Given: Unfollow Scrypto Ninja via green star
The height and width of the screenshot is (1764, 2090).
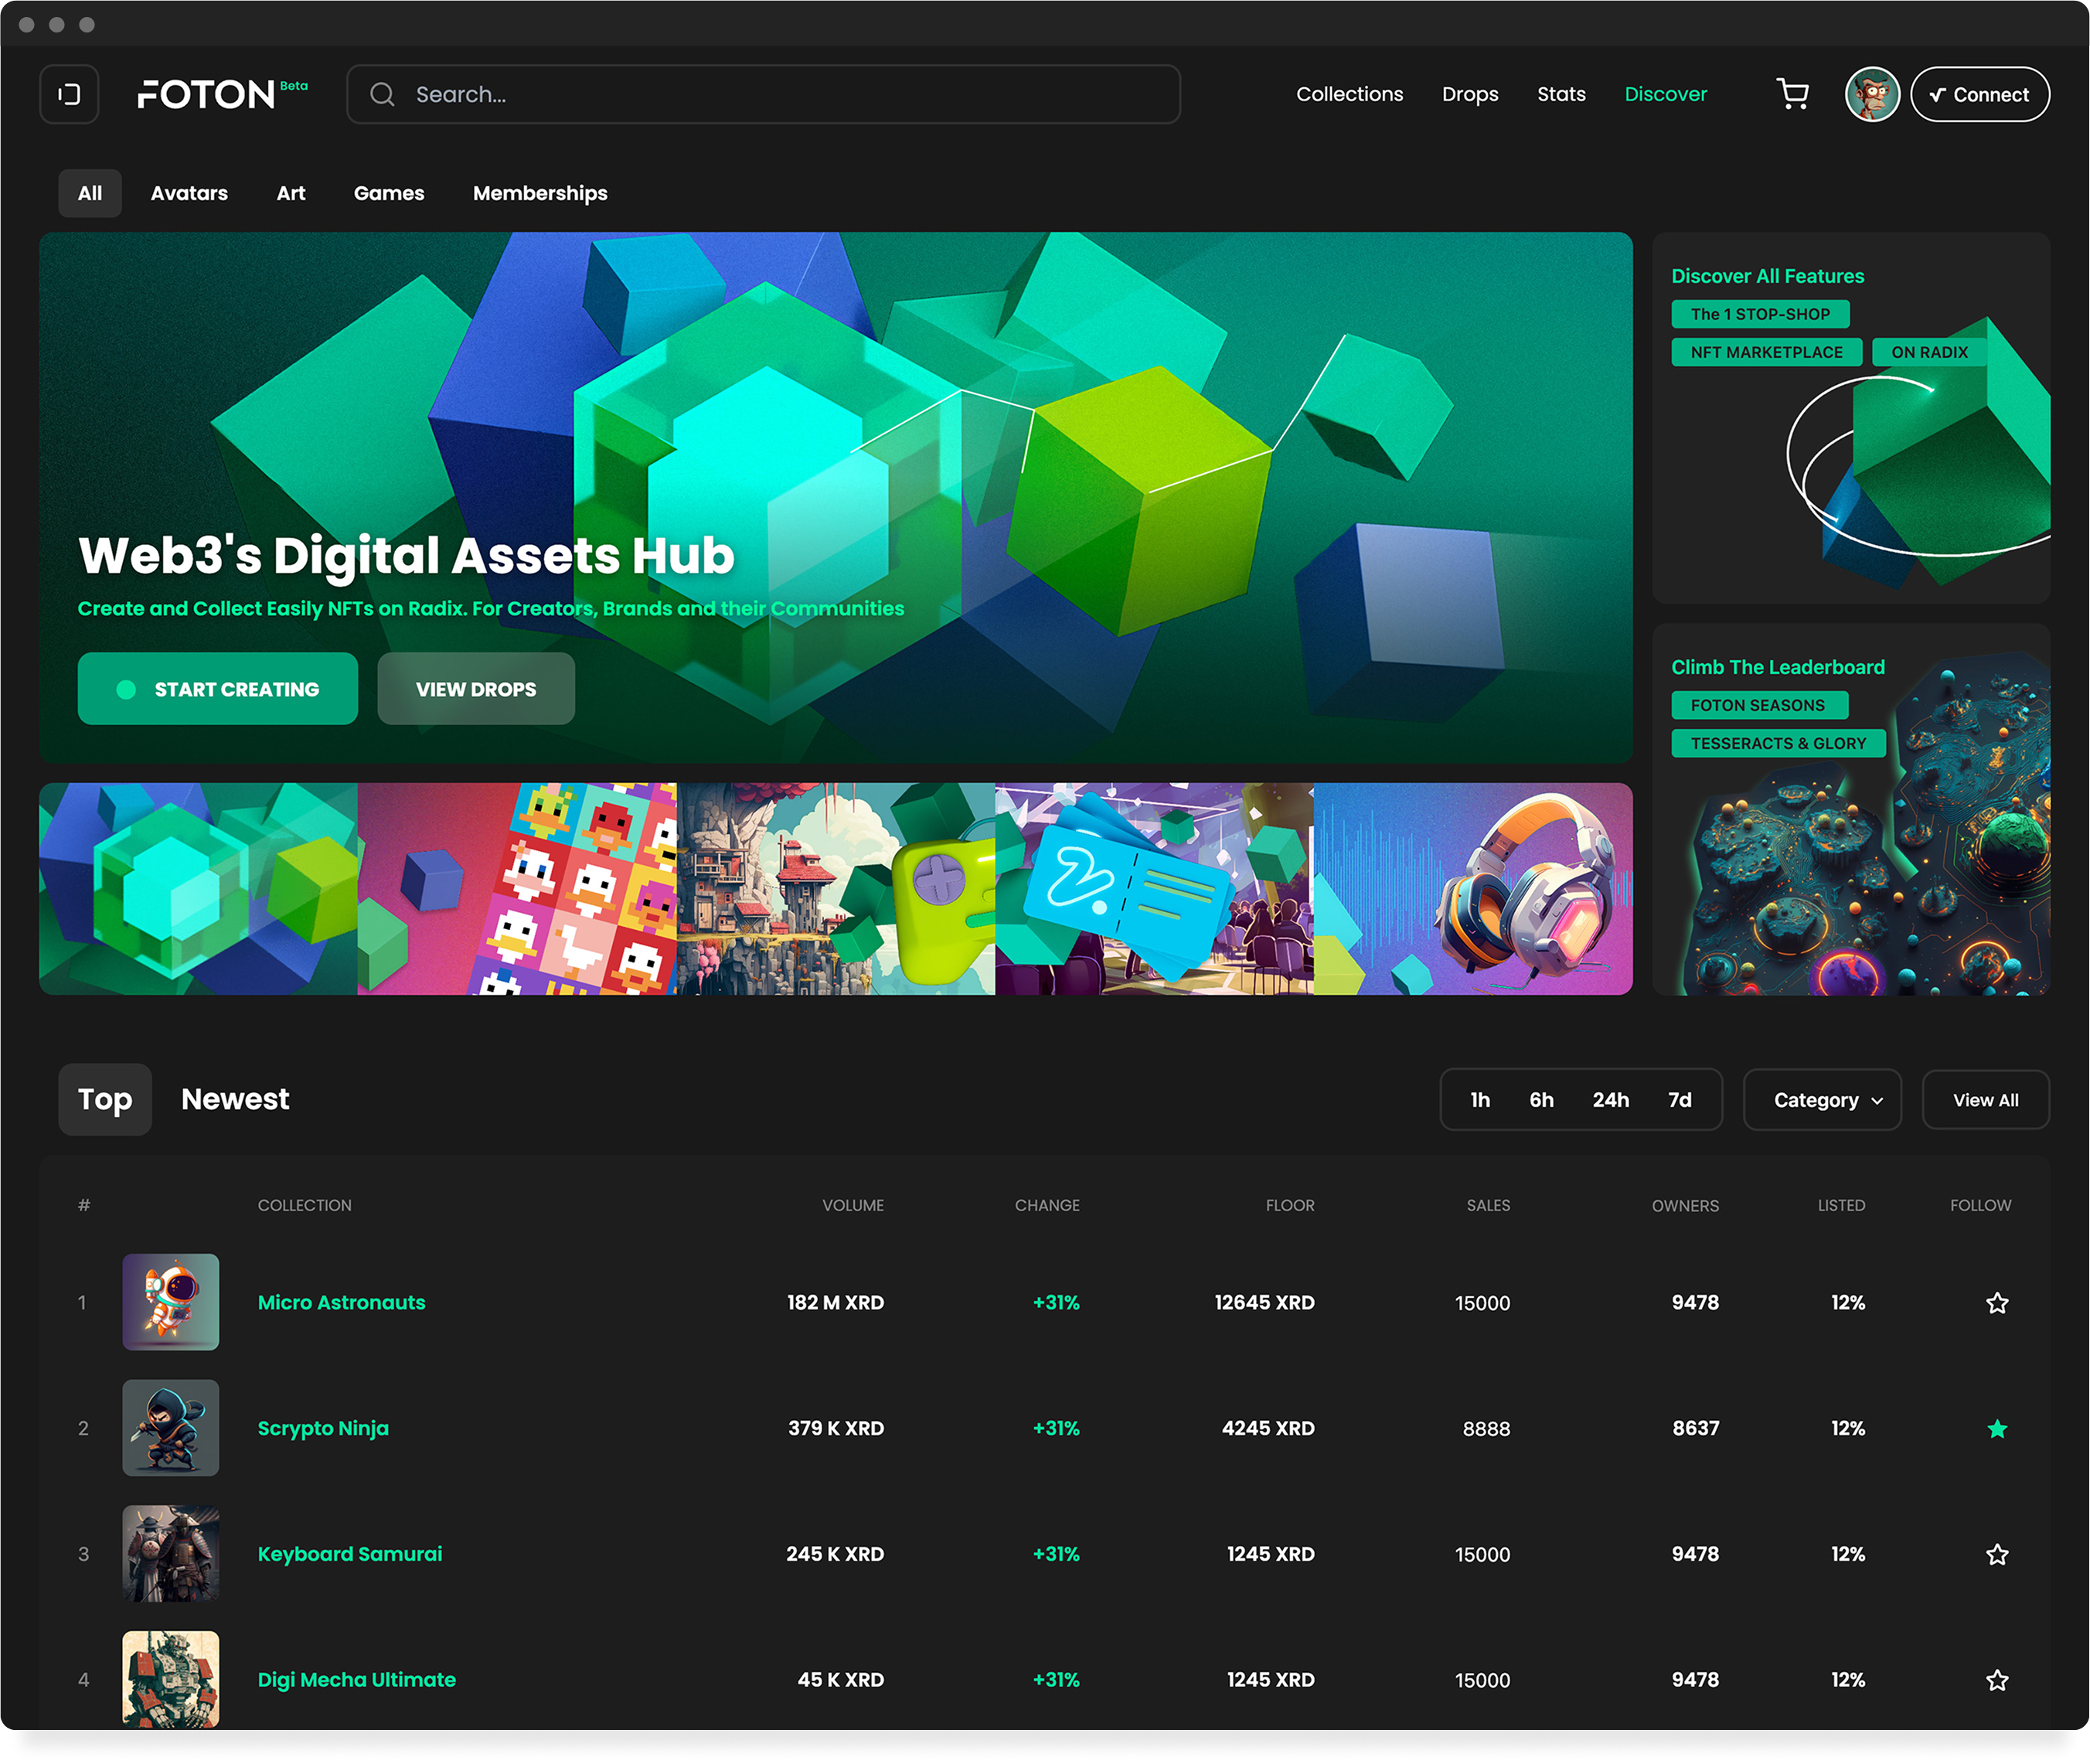Looking at the screenshot, I should tap(1996, 1429).
